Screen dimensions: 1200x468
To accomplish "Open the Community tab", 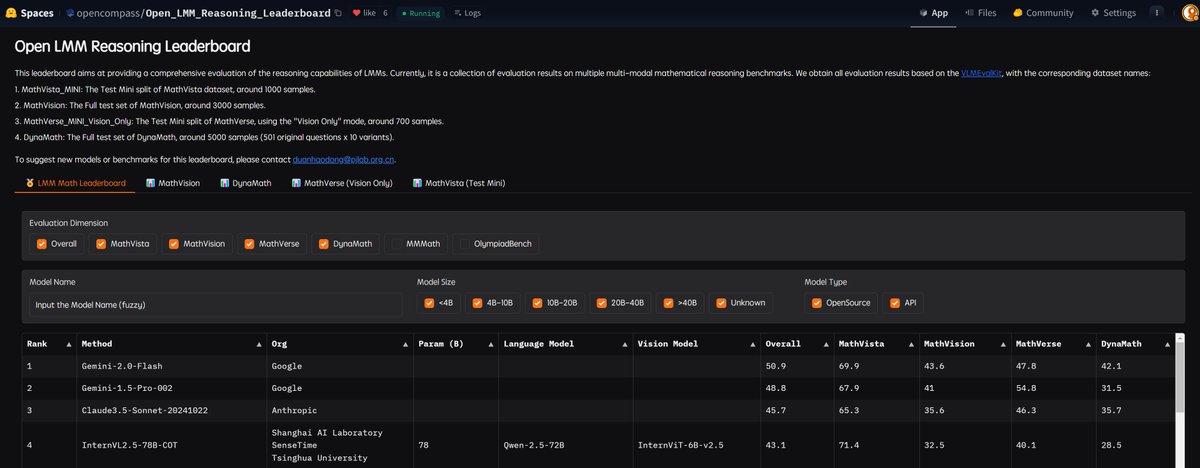I will pos(1042,13).
